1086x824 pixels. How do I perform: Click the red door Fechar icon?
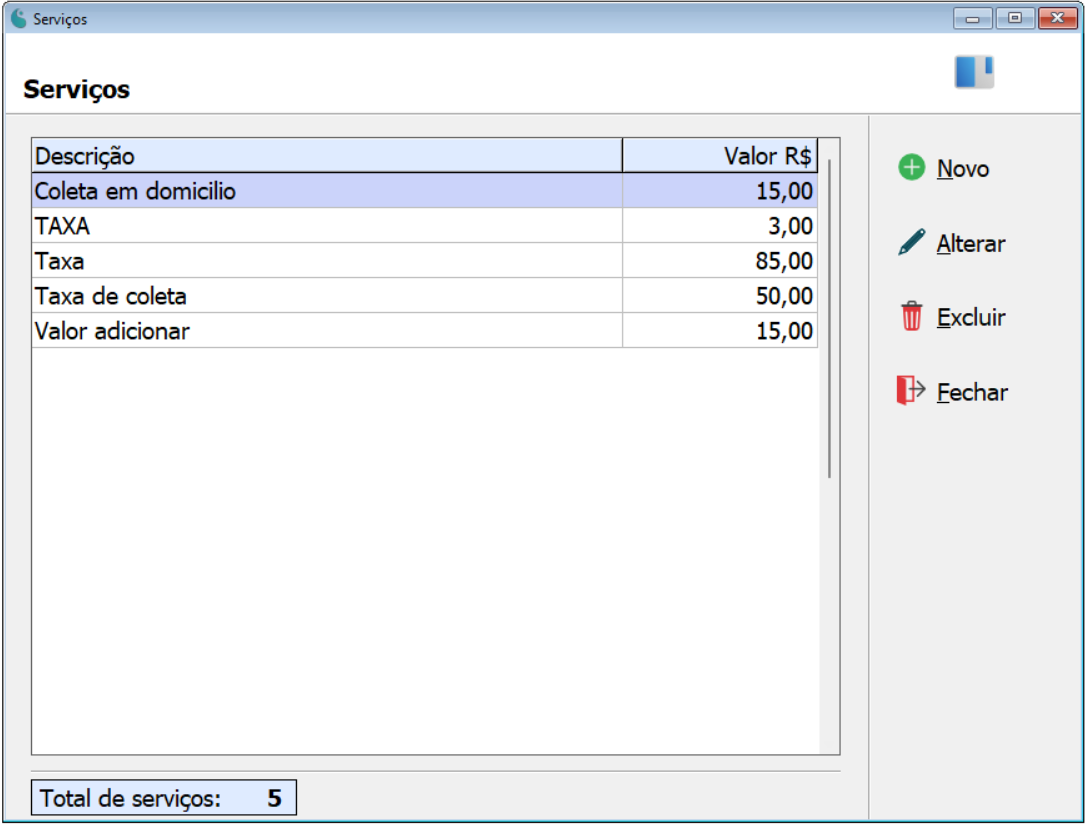click(x=911, y=390)
